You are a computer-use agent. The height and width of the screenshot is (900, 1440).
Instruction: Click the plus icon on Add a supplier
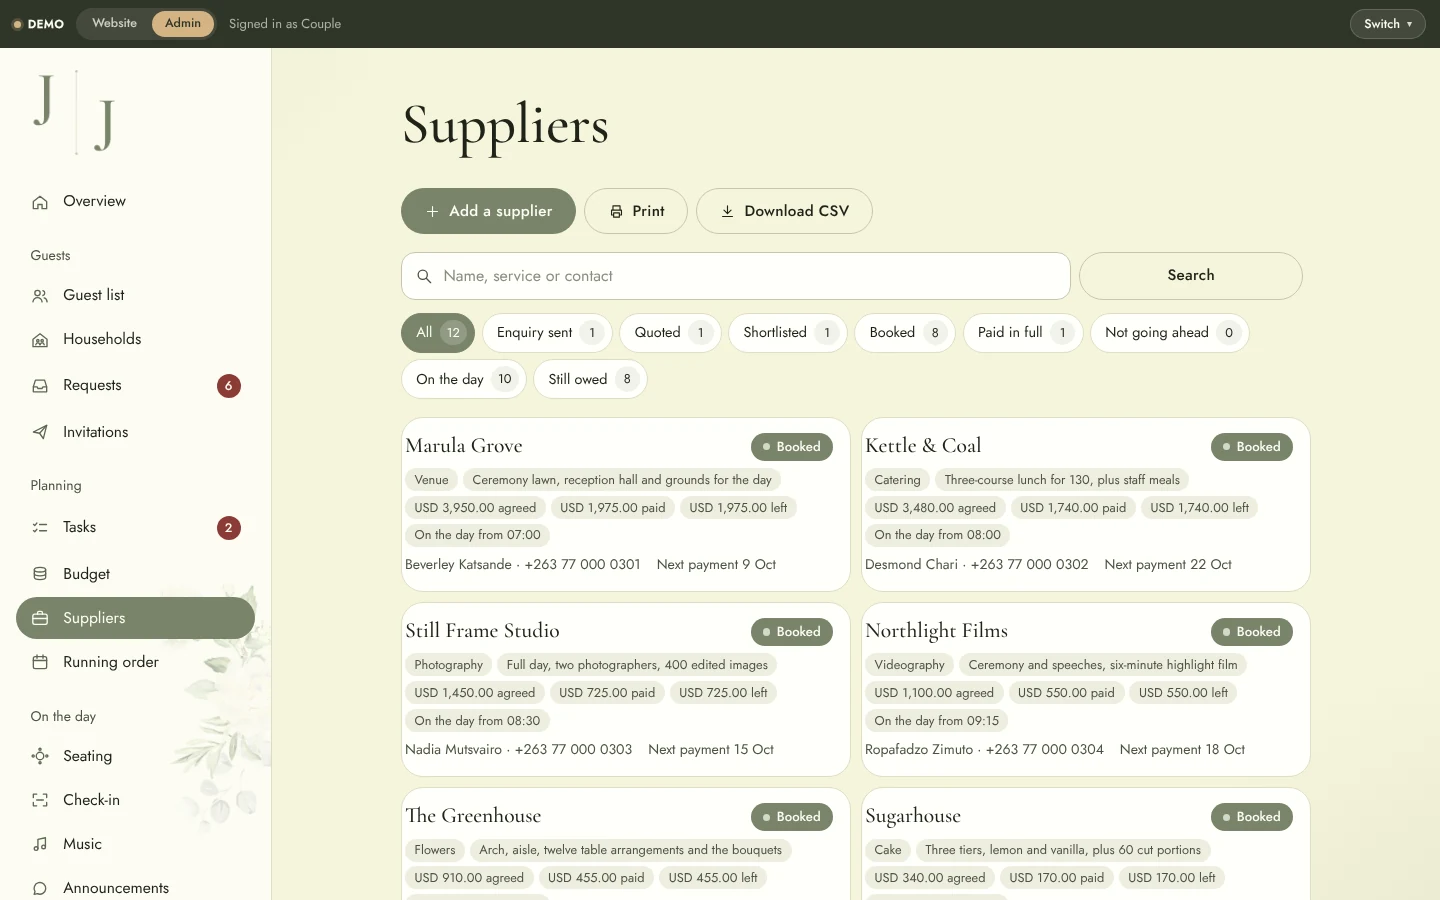click(x=432, y=212)
